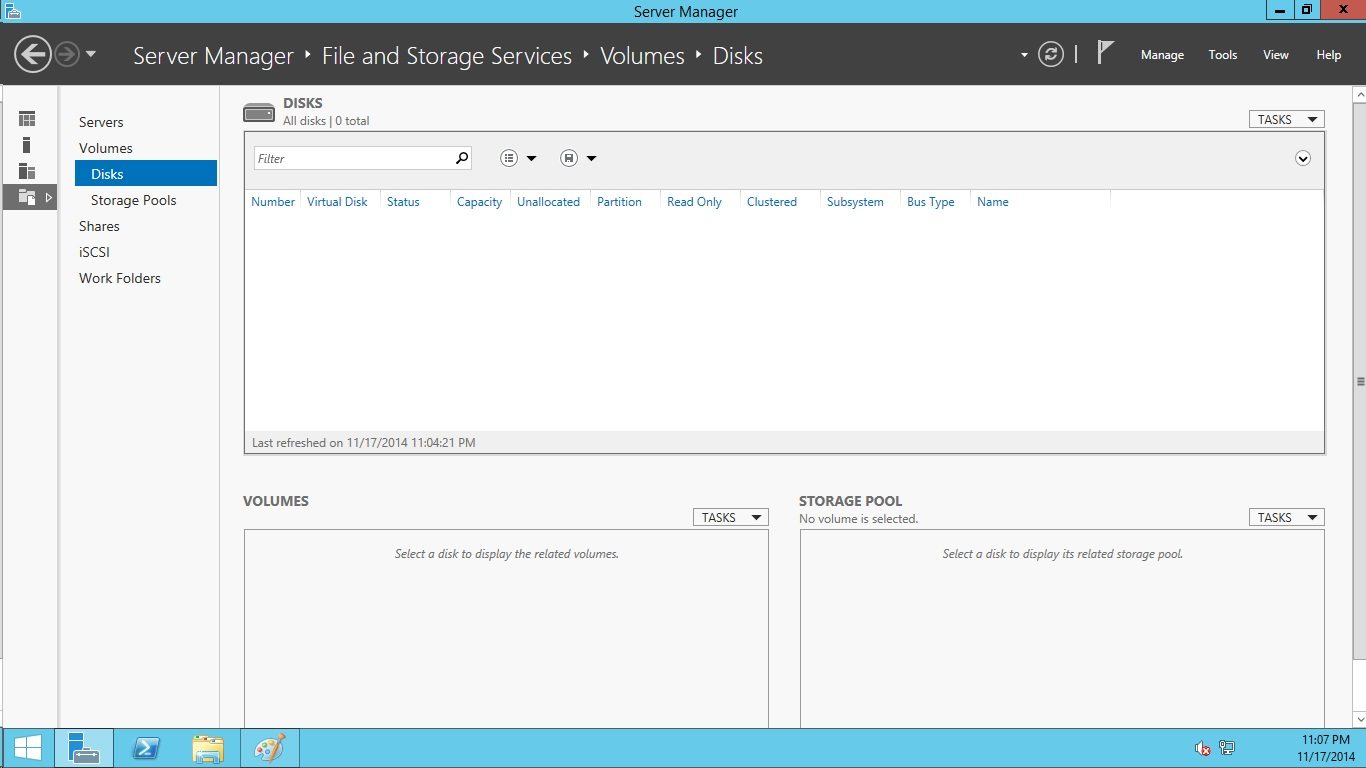Open the small dropdown arrow left of refresh

1024,55
